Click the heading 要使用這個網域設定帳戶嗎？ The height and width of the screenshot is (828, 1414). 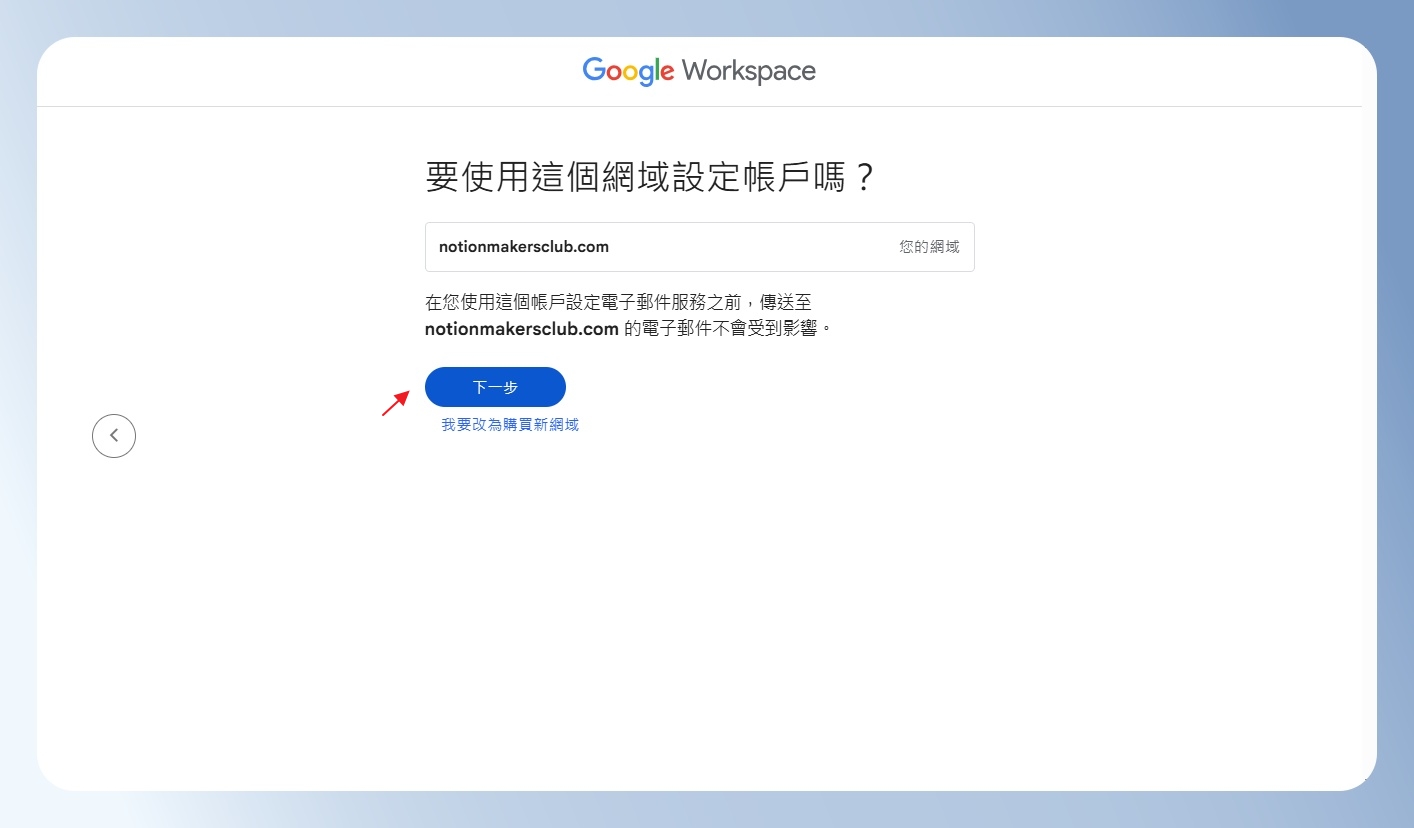[652, 178]
